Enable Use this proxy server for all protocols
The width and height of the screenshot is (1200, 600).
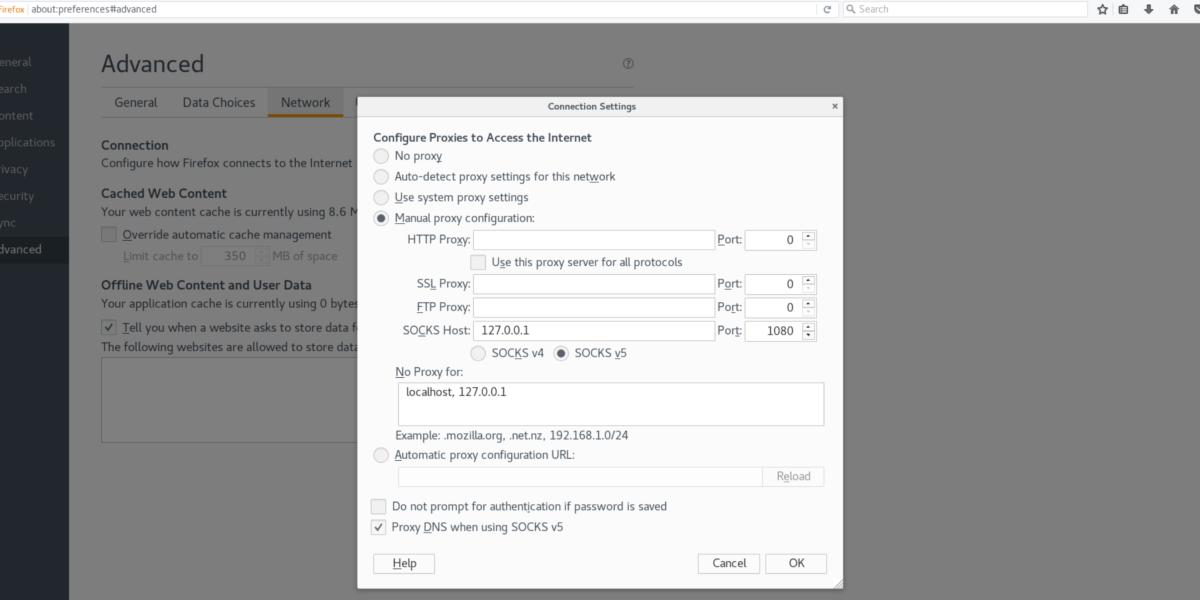[477, 262]
